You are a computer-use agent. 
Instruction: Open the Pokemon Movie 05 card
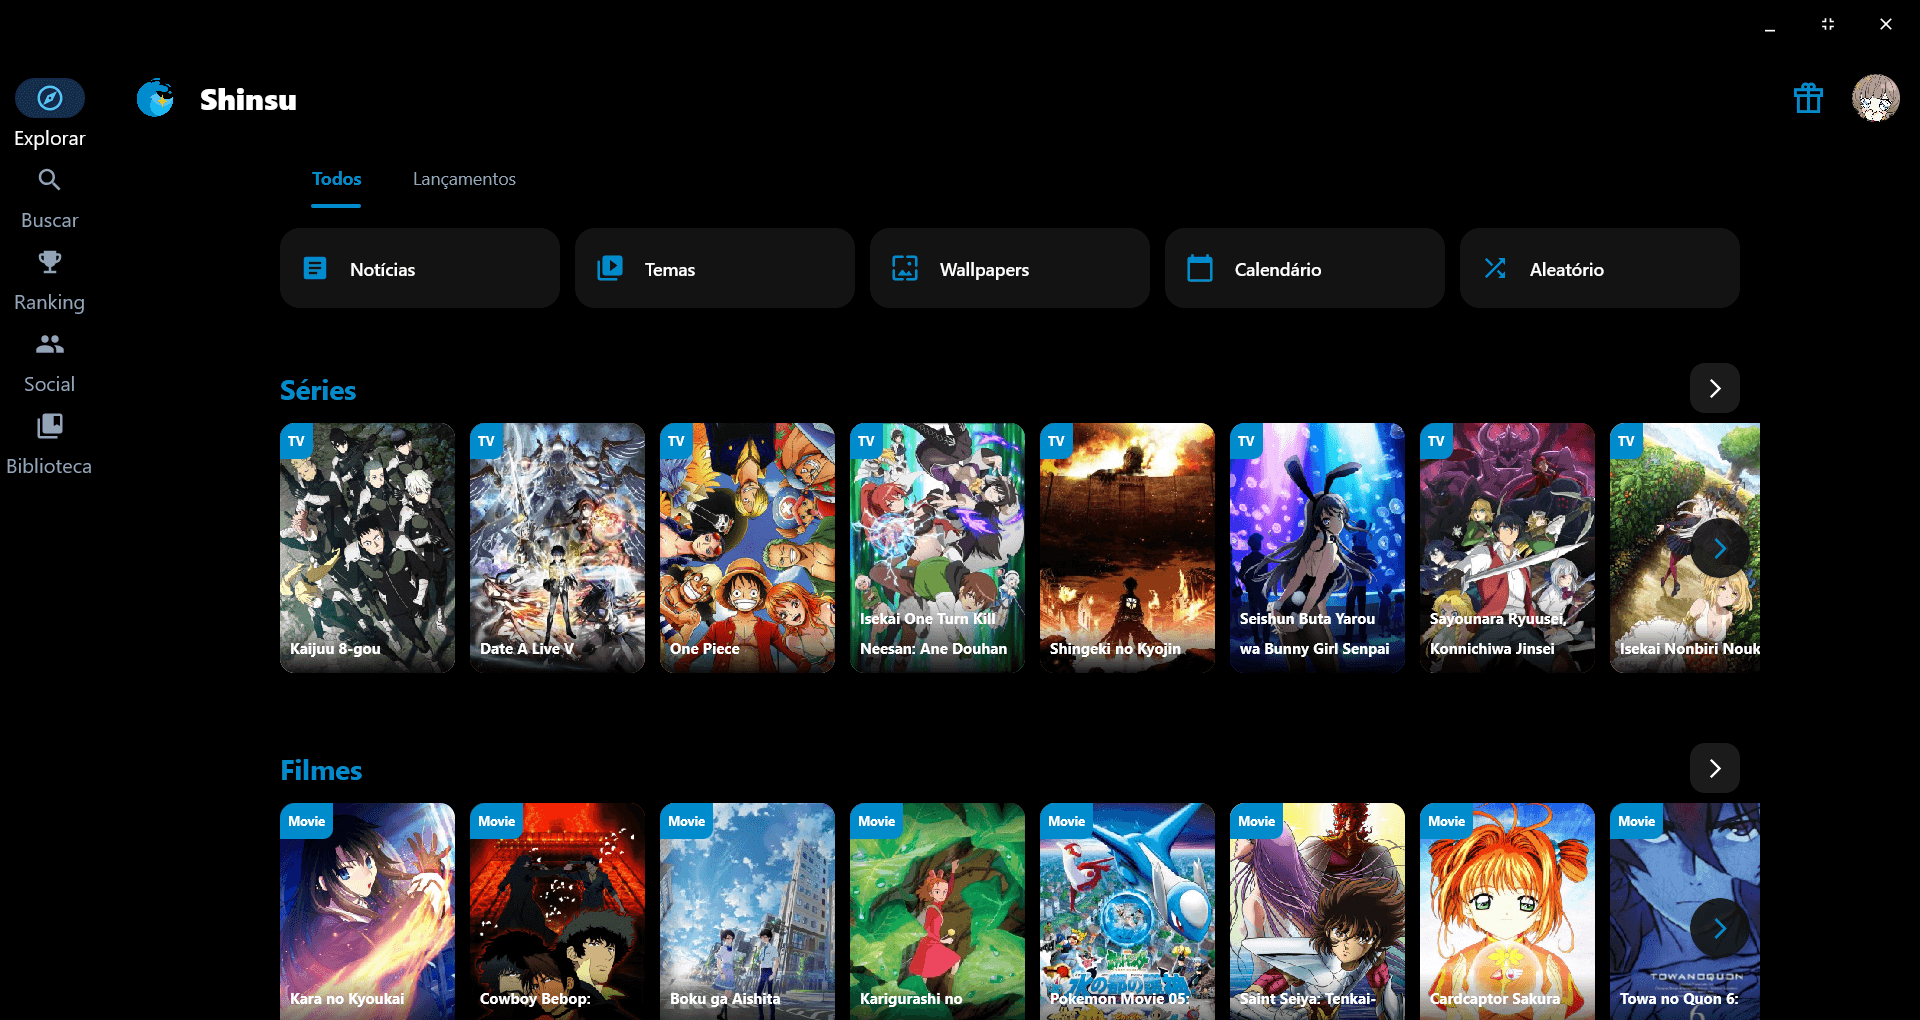pyautogui.click(x=1127, y=912)
